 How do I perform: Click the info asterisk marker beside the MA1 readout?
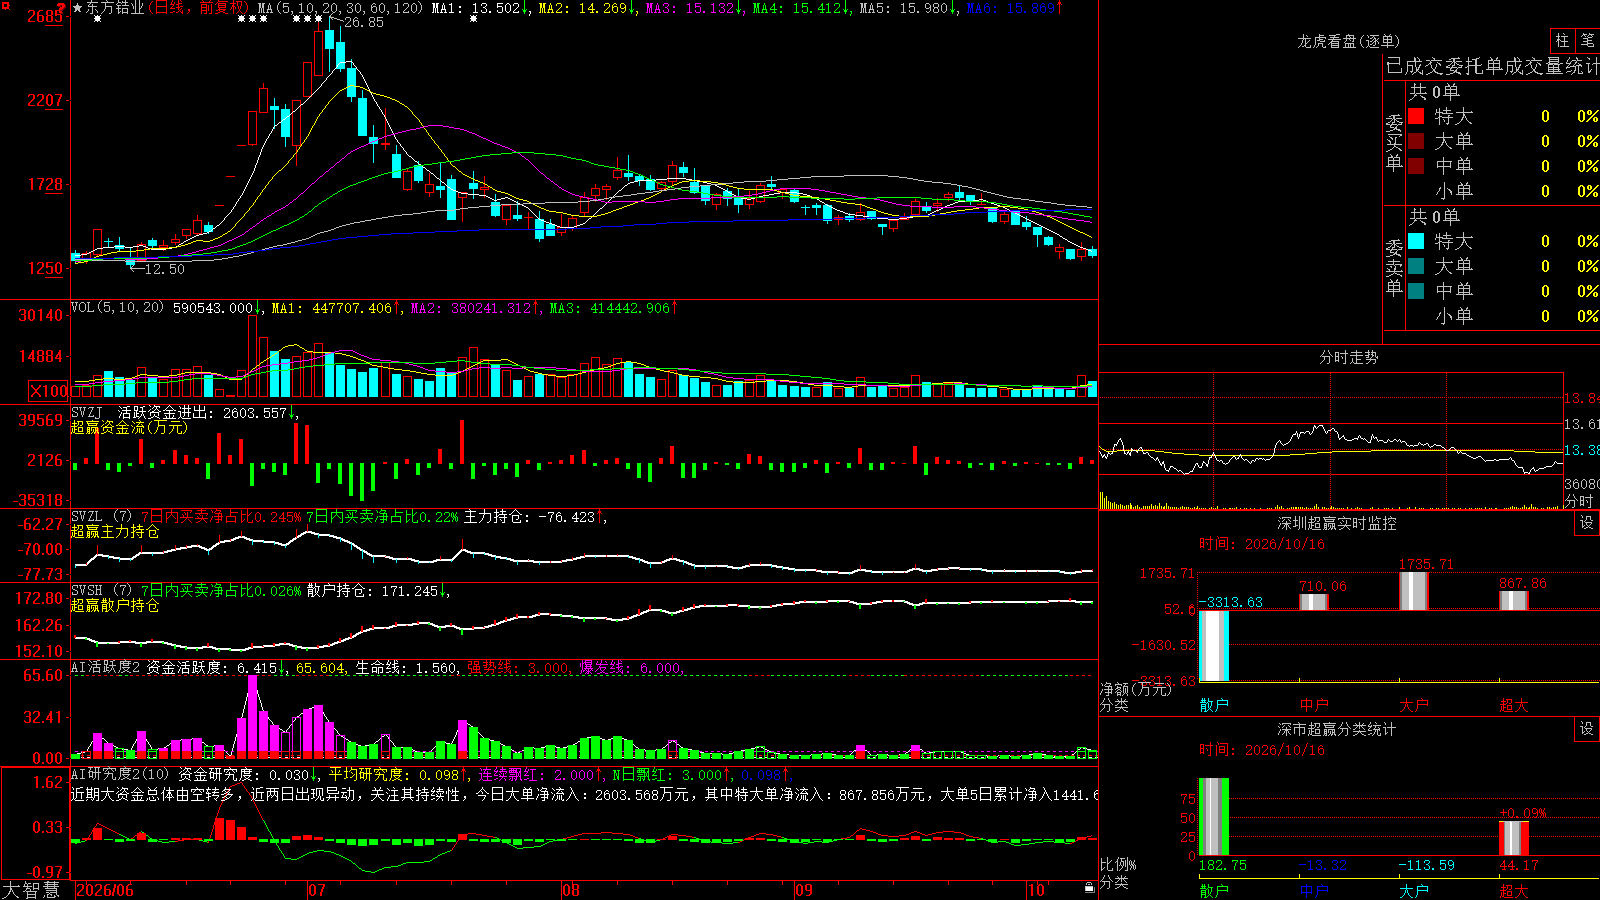[x=473, y=19]
